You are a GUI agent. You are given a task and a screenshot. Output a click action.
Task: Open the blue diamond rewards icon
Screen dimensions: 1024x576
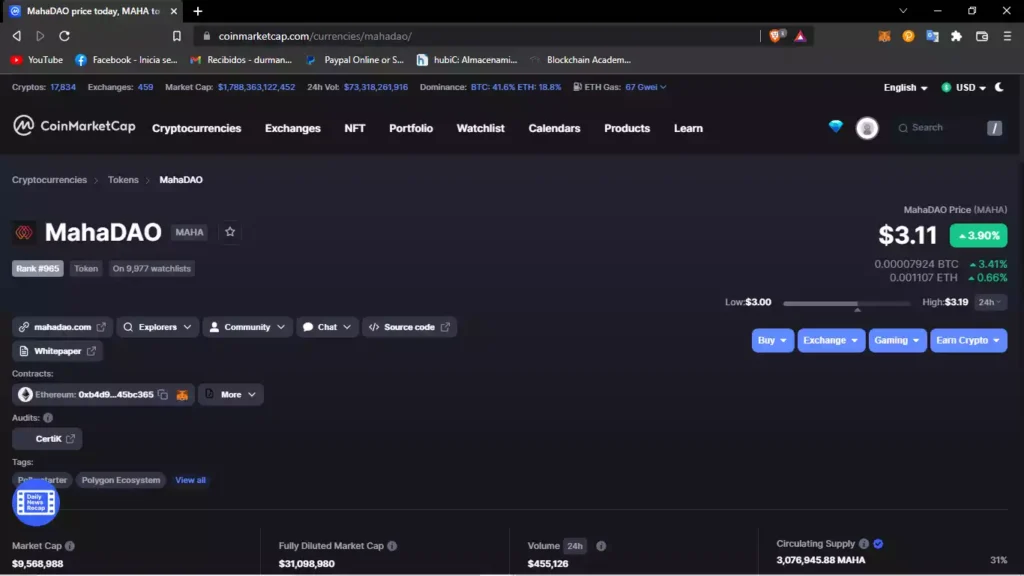836,127
